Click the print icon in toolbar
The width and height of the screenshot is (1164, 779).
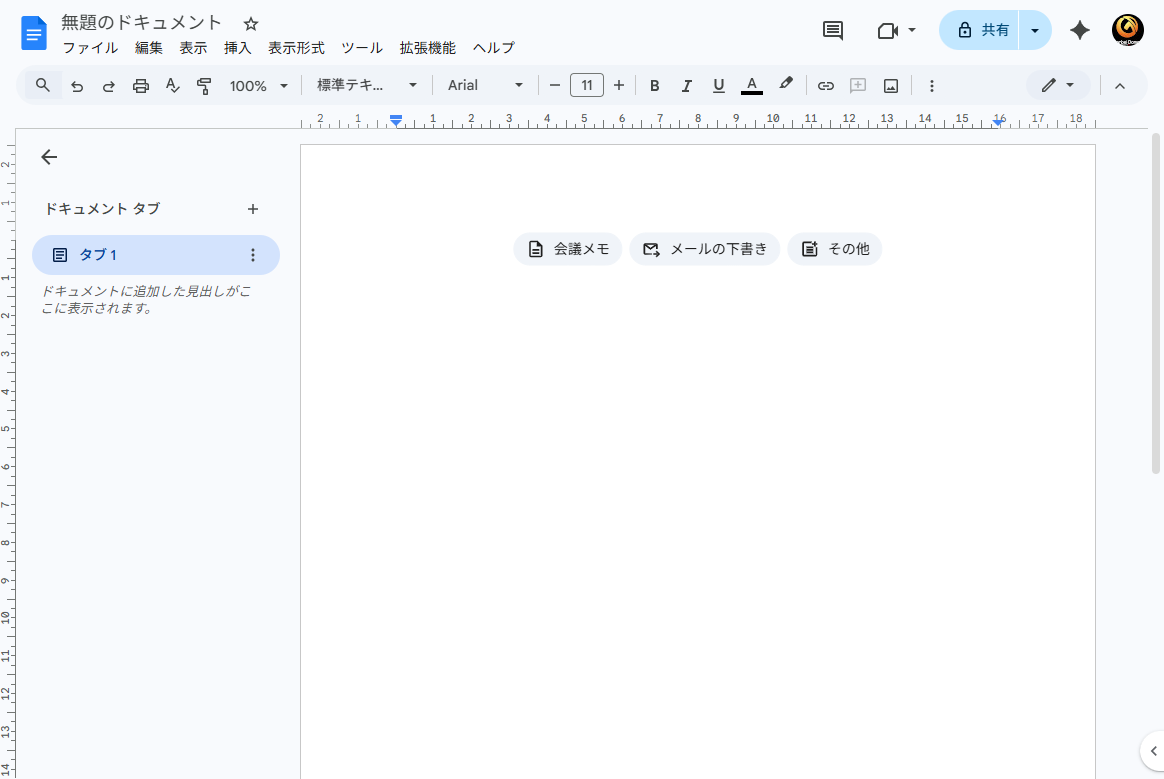(141, 86)
